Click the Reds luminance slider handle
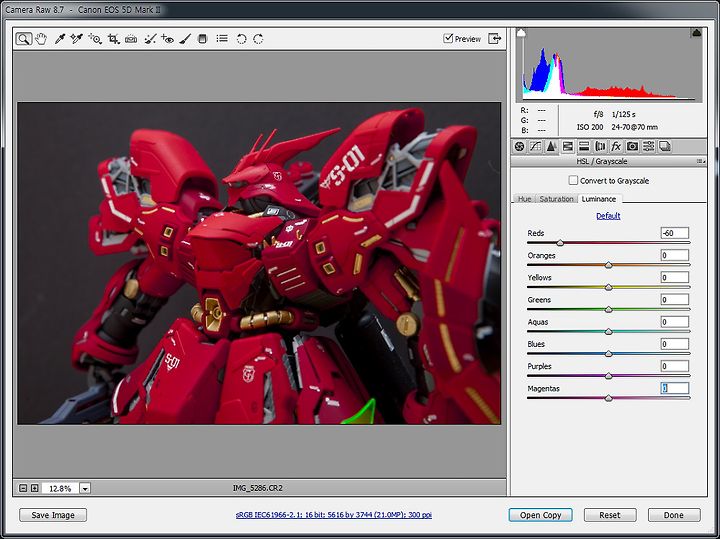720x539 pixels. pos(560,243)
